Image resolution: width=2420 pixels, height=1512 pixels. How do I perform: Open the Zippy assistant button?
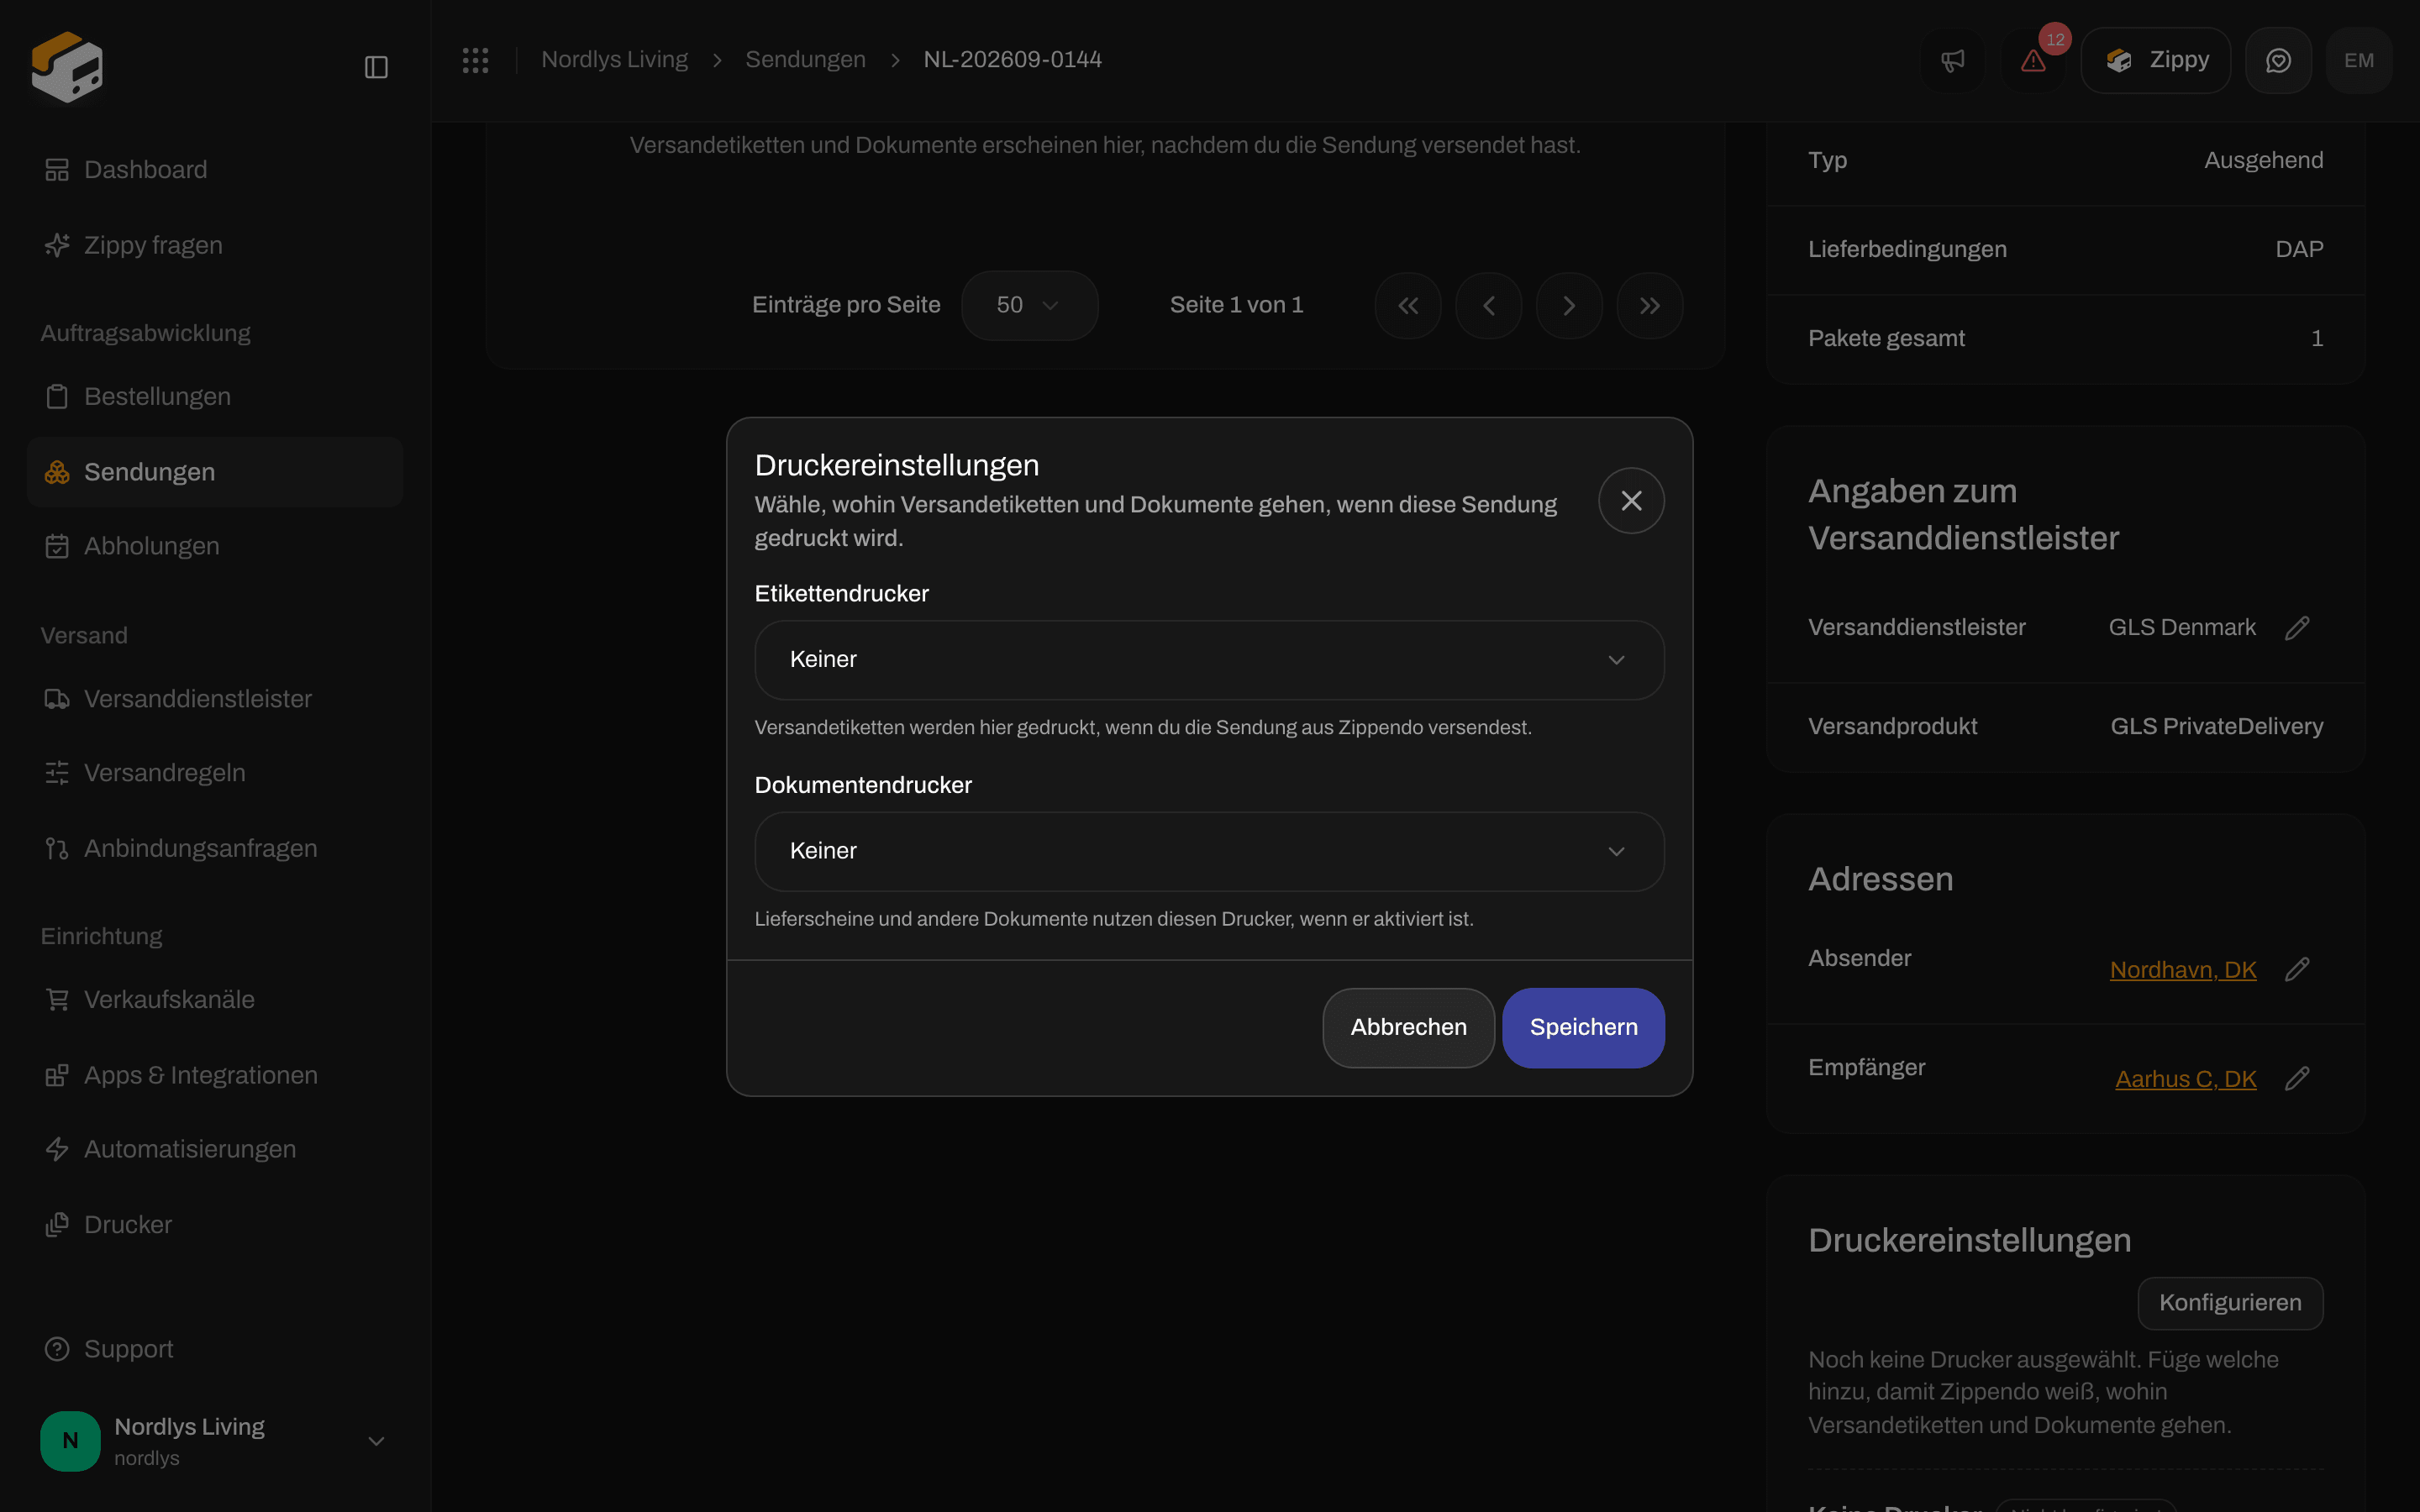(x=2156, y=61)
